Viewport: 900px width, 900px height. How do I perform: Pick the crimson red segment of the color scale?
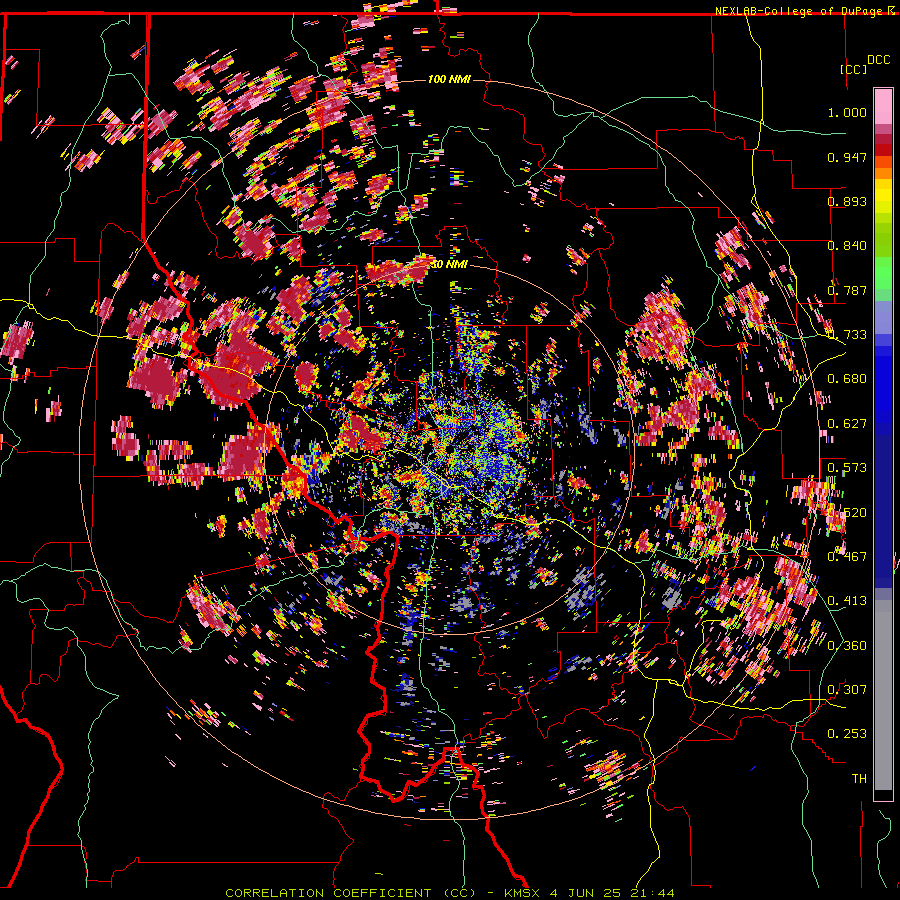point(883,139)
